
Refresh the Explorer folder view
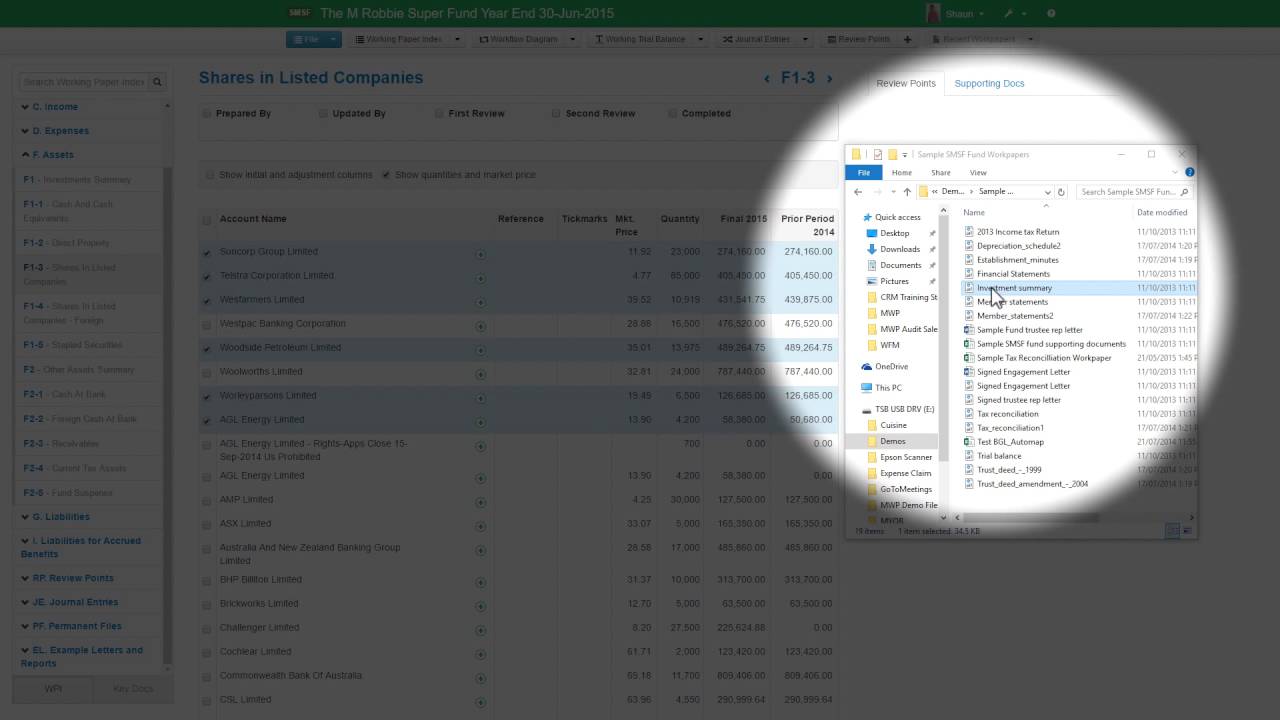[x=1061, y=192]
